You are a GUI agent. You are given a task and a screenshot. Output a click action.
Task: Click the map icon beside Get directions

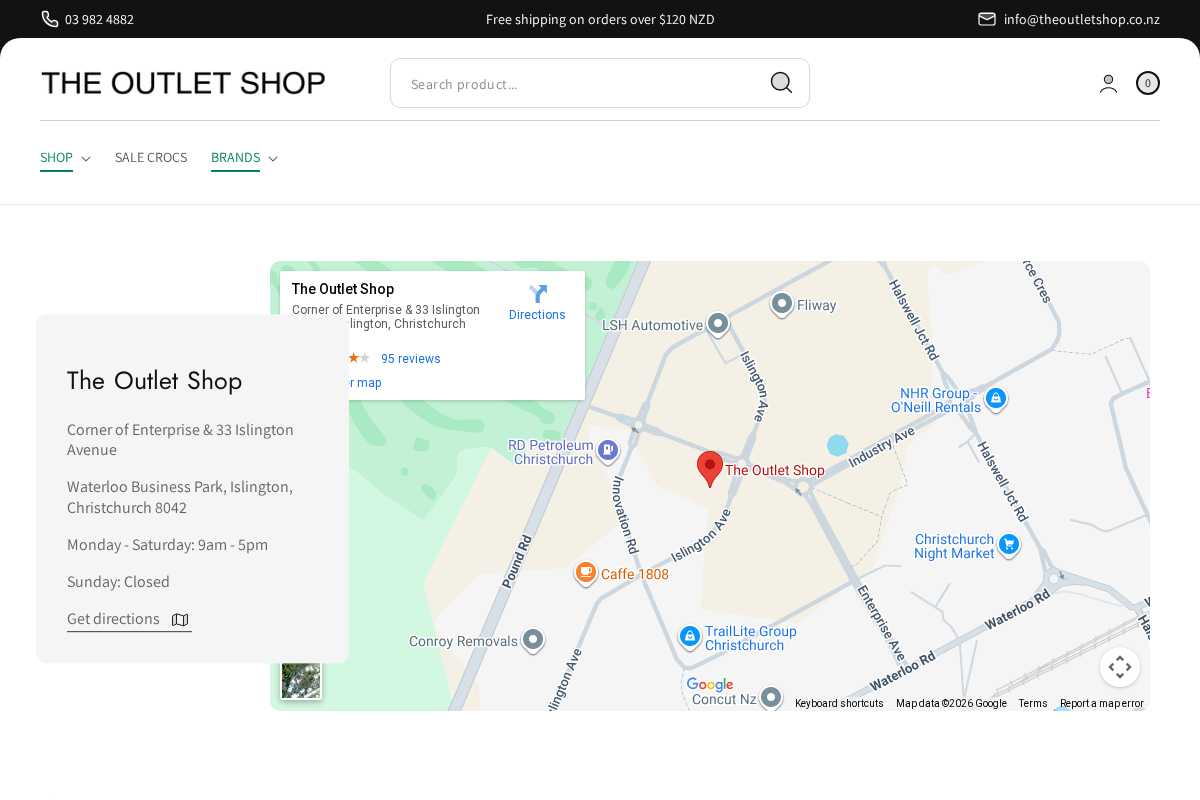tap(180, 619)
